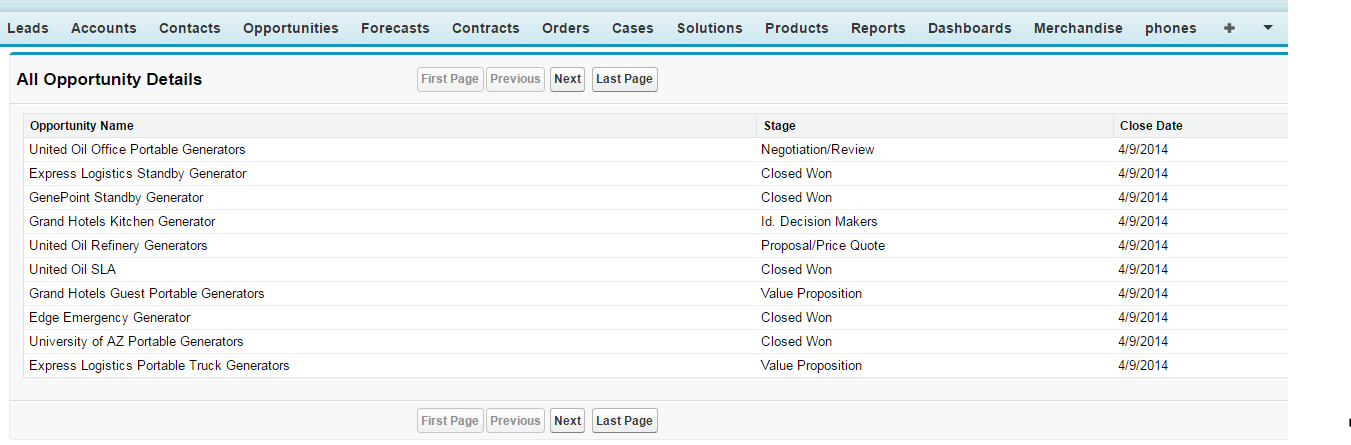1351x445 pixels.
Task: Open the Solutions tab
Action: click(x=710, y=28)
